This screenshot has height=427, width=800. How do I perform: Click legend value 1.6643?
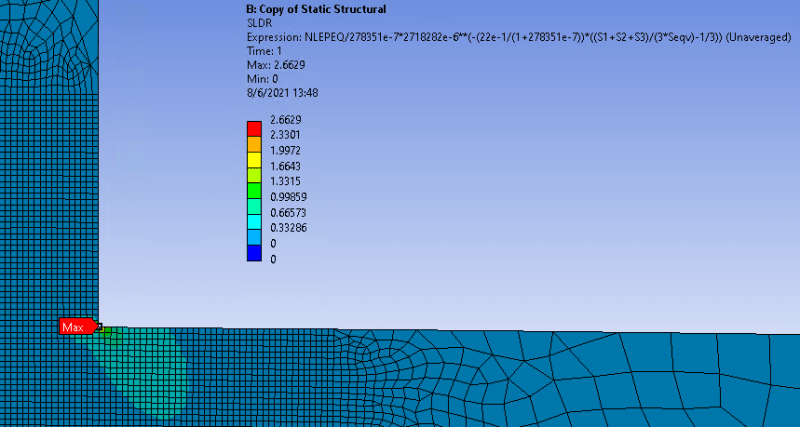(285, 166)
